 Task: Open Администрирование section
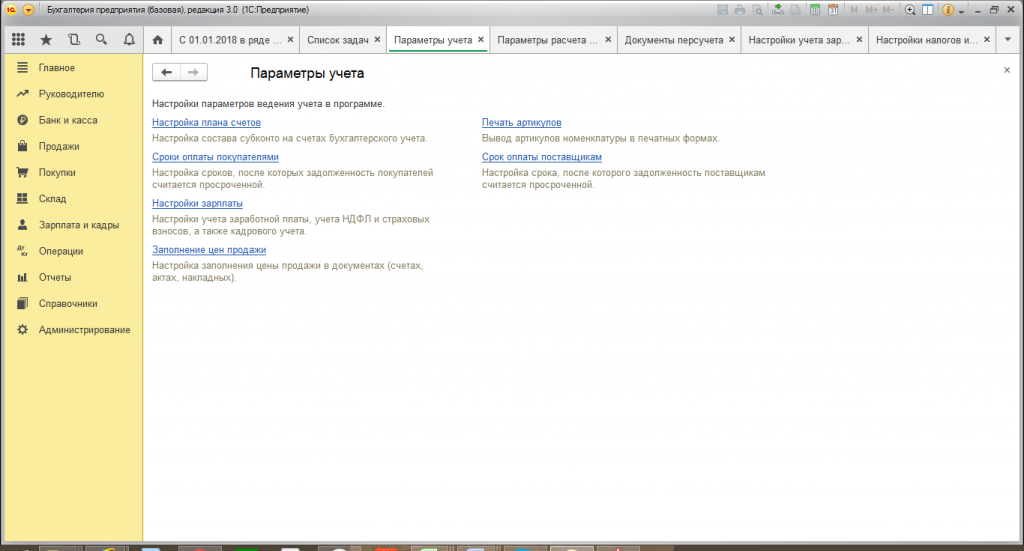[x=84, y=330]
